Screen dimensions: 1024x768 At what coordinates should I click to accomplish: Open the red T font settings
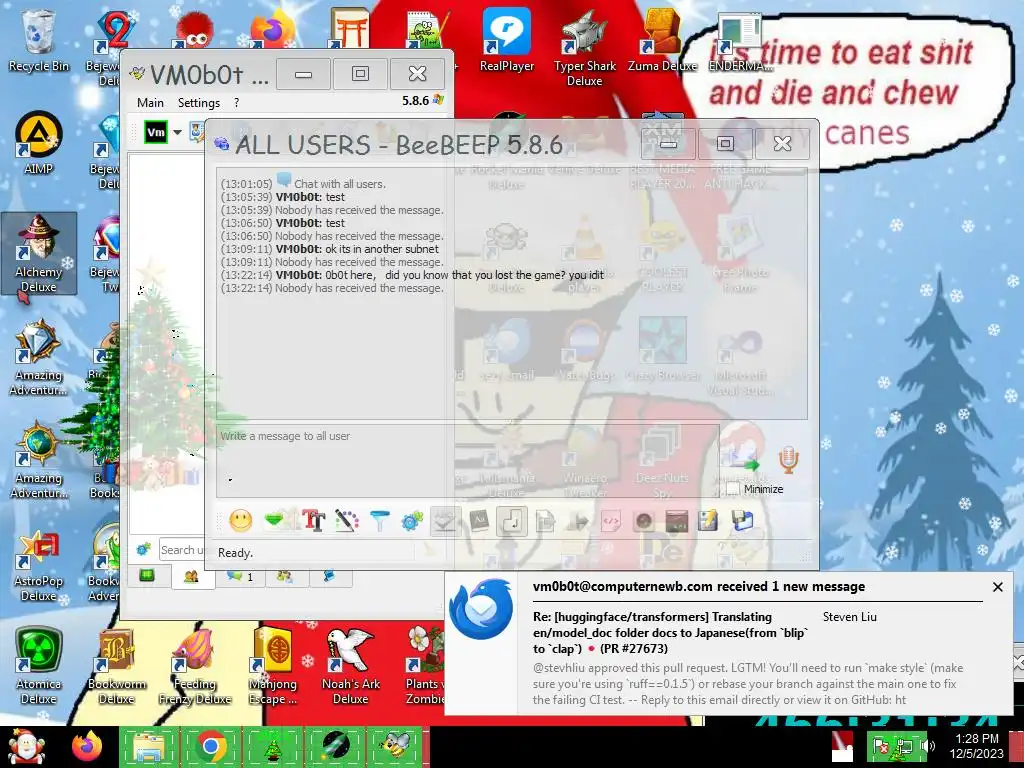coord(313,521)
